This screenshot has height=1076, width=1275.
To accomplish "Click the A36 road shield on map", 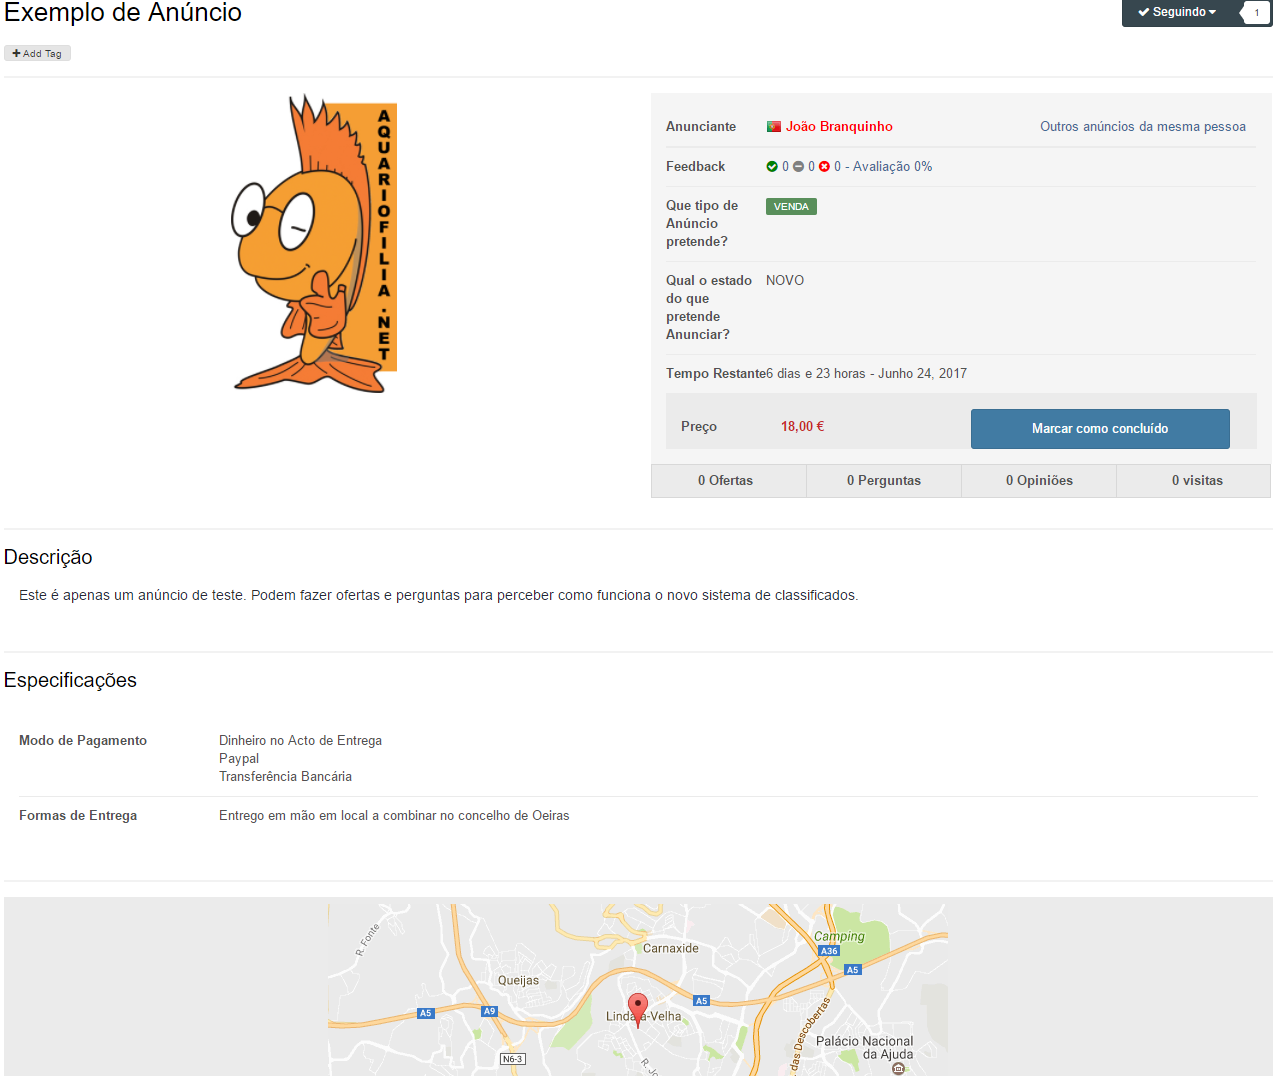I will click(x=829, y=951).
